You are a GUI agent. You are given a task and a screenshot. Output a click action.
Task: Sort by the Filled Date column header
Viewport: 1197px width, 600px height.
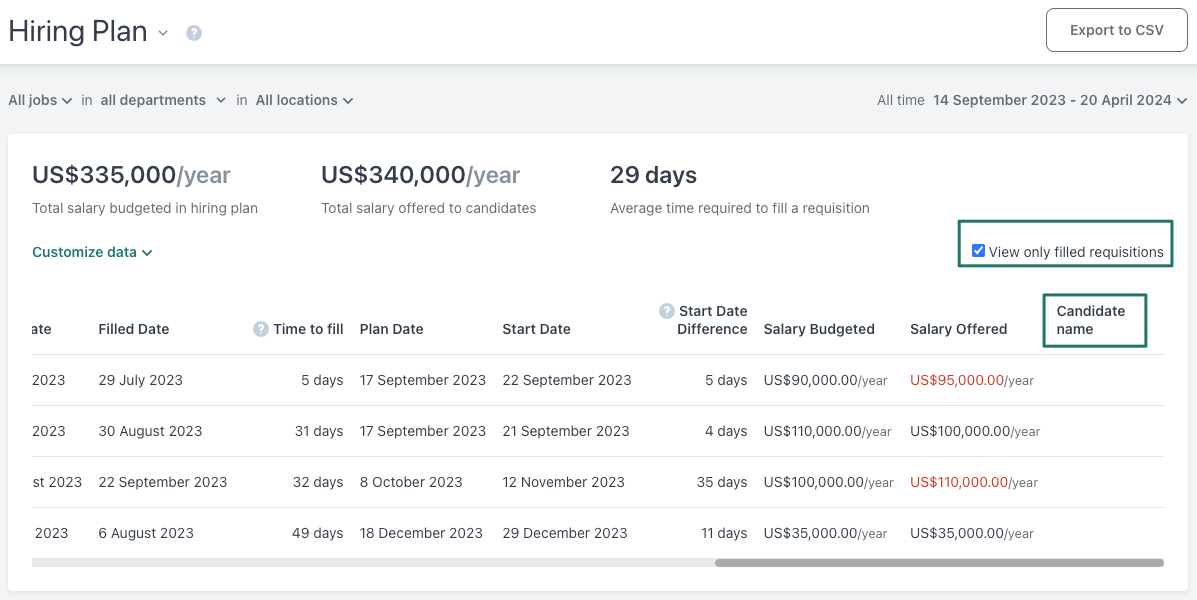(x=134, y=329)
